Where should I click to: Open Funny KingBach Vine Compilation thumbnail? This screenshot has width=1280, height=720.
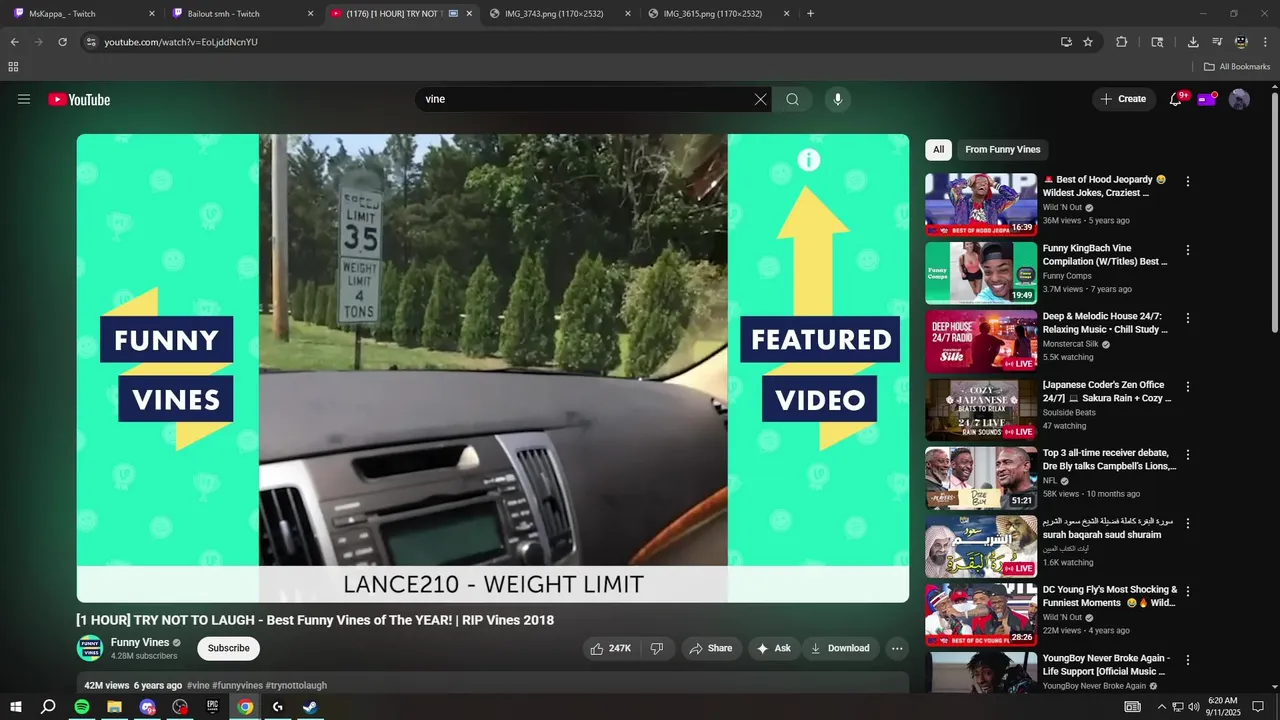click(x=981, y=273)
